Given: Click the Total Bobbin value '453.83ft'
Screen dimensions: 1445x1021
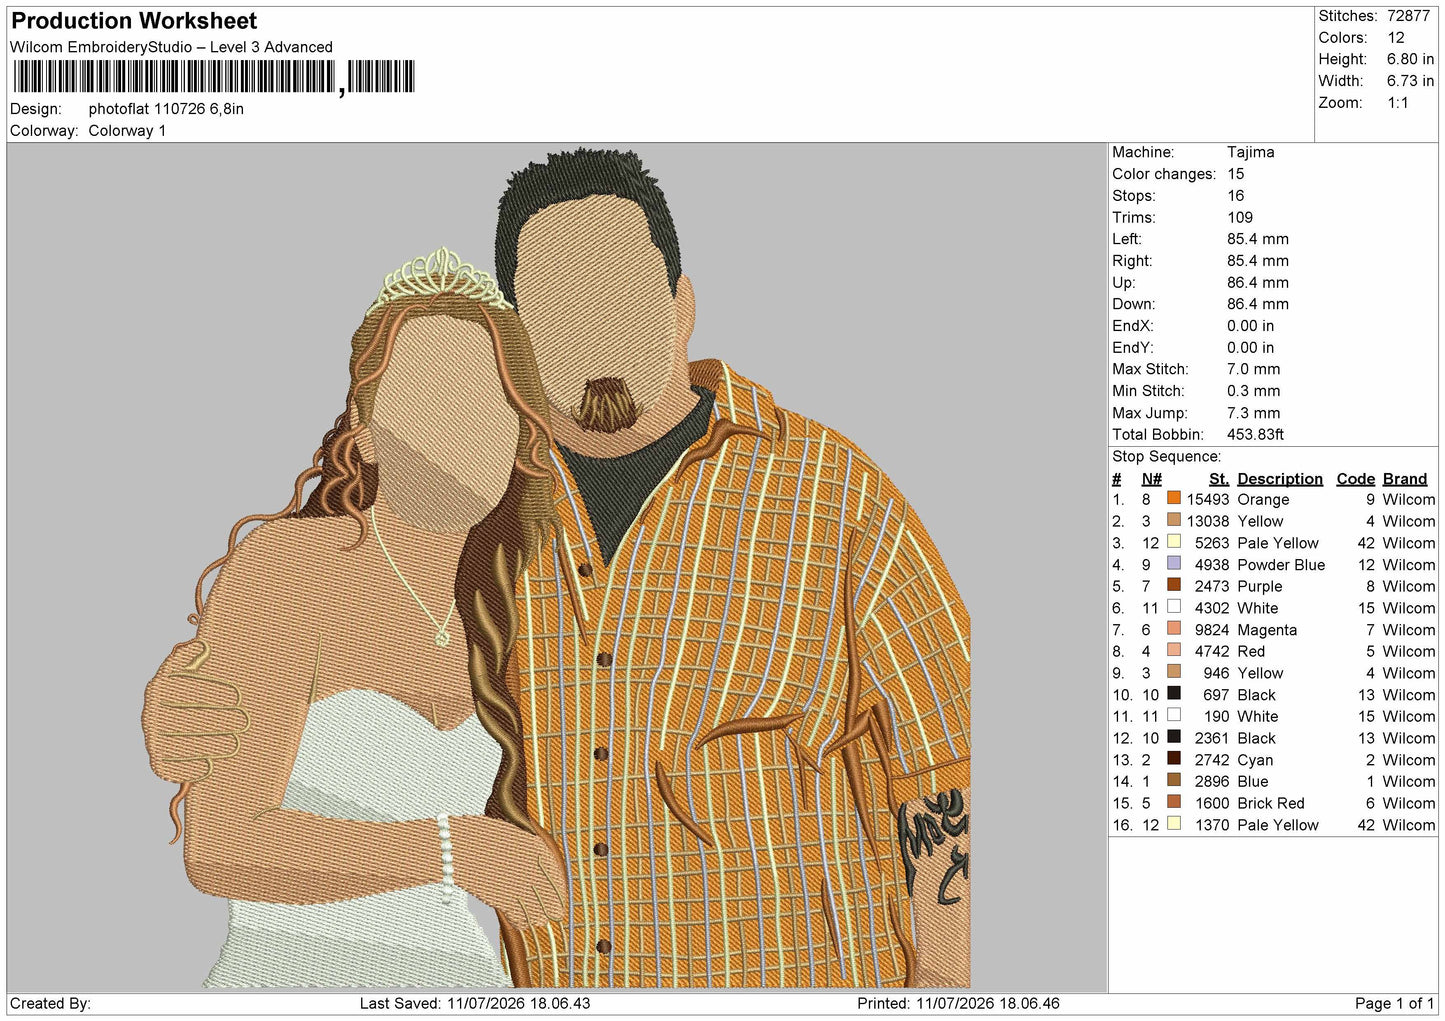Looking at the screenshot, I should pos(1256,435).
